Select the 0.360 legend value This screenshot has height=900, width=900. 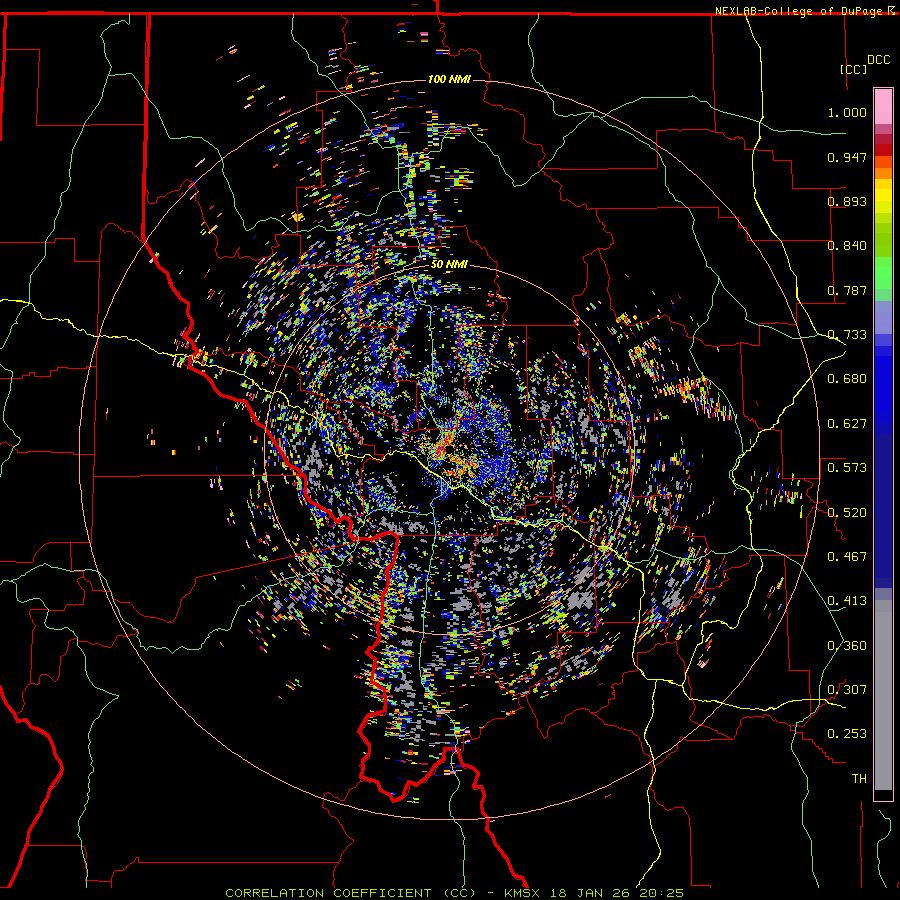click(x=847, y=646)
